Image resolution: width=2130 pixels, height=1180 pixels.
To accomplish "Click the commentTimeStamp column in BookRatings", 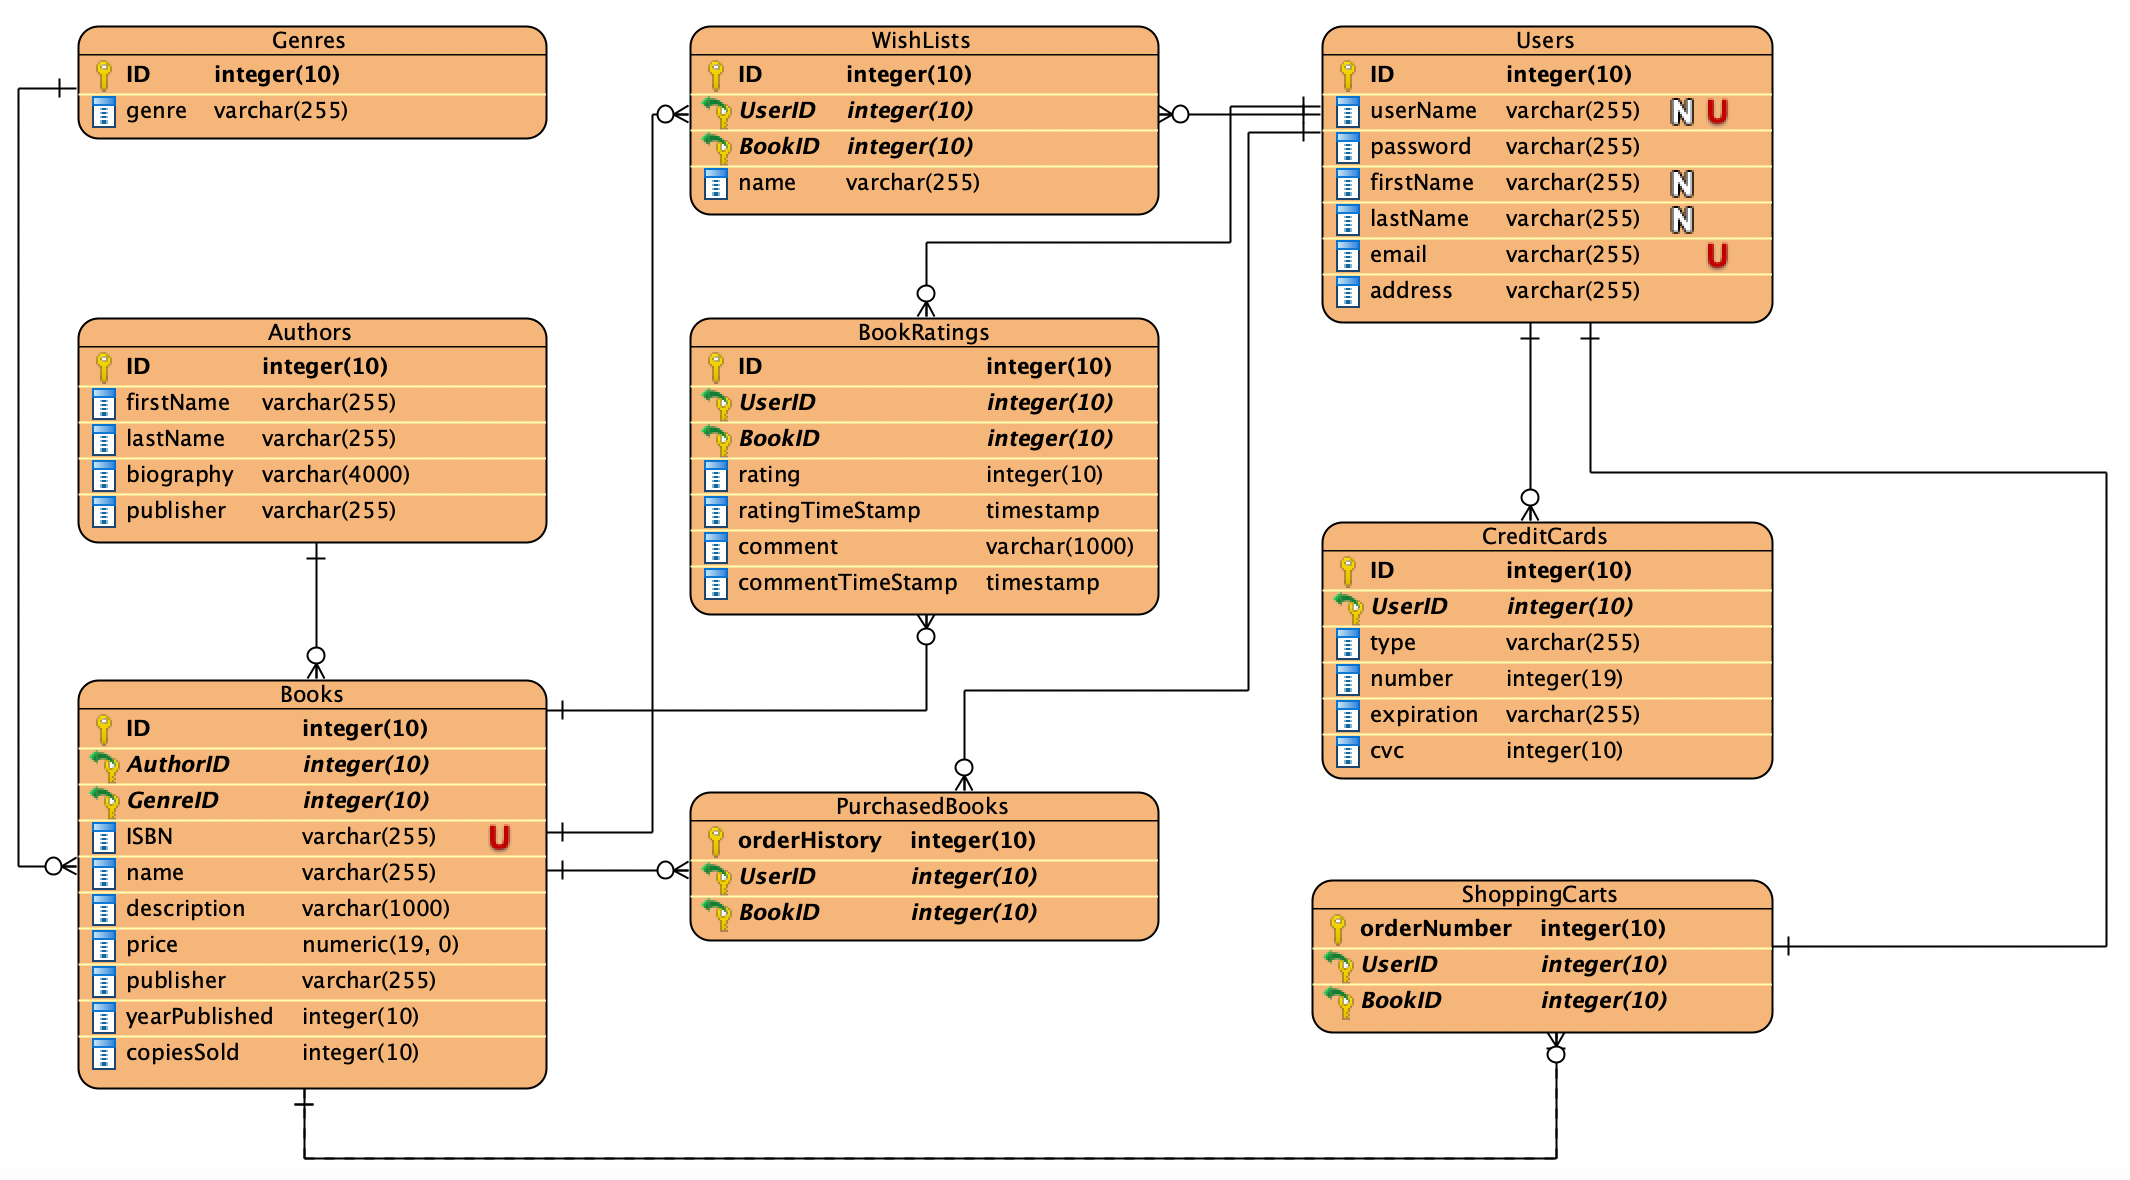I will 847,583.
